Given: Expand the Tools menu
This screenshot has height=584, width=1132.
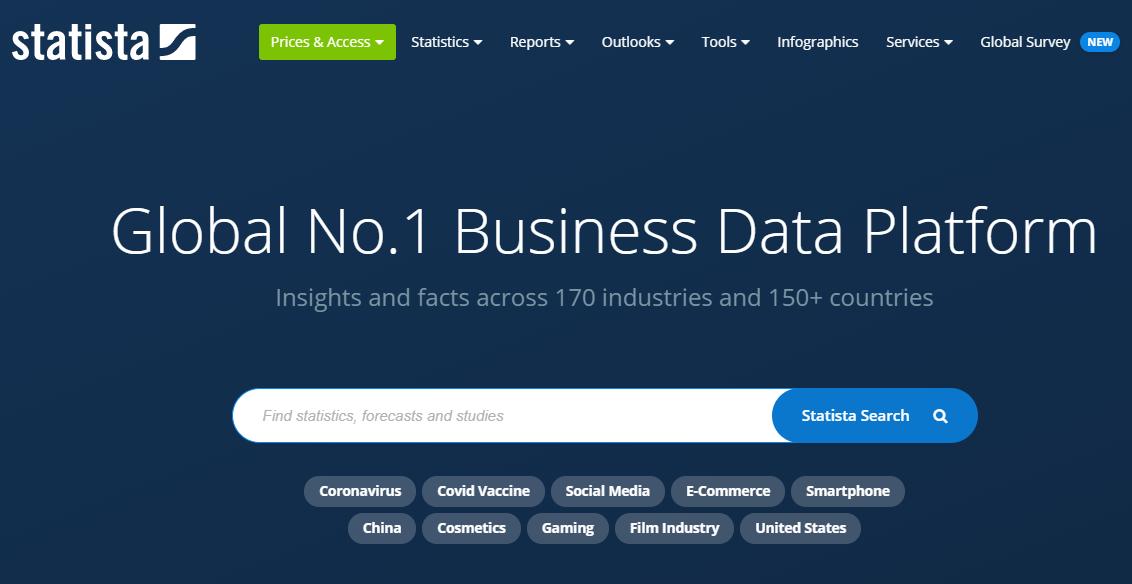Looking at the screenshot, I should [x=725, y=42].
